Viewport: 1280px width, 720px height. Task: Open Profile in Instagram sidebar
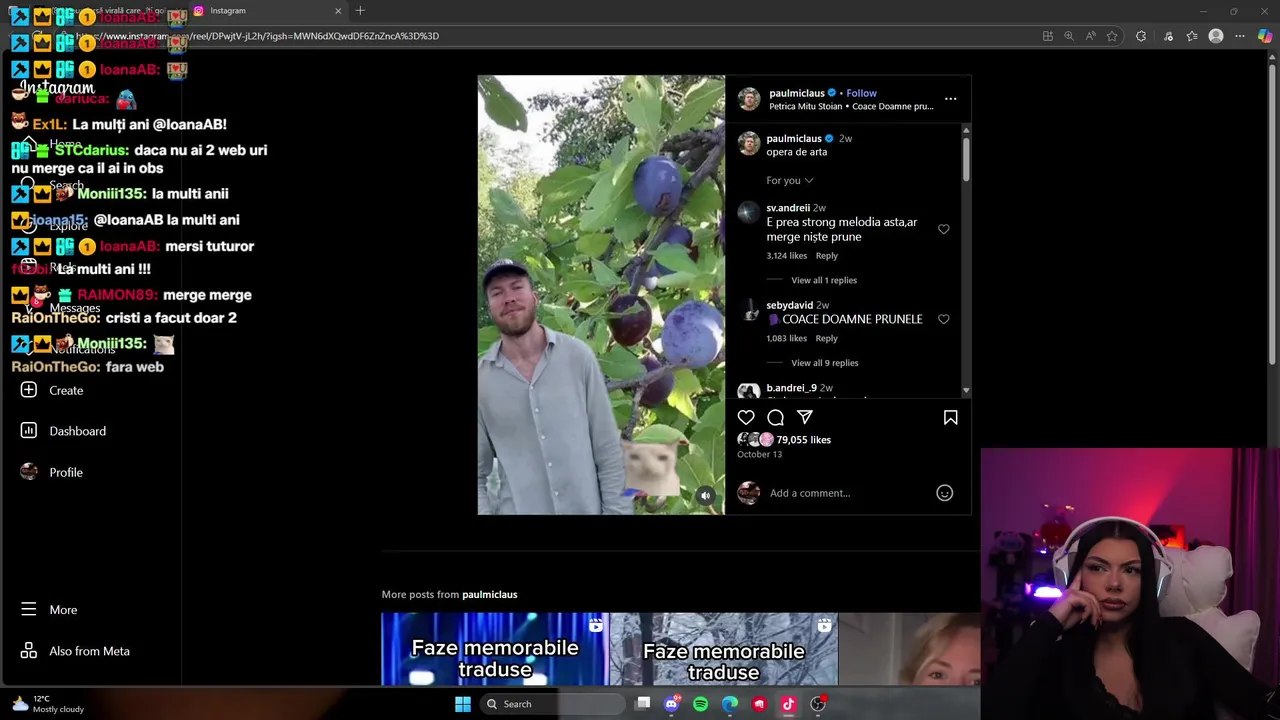66,472
